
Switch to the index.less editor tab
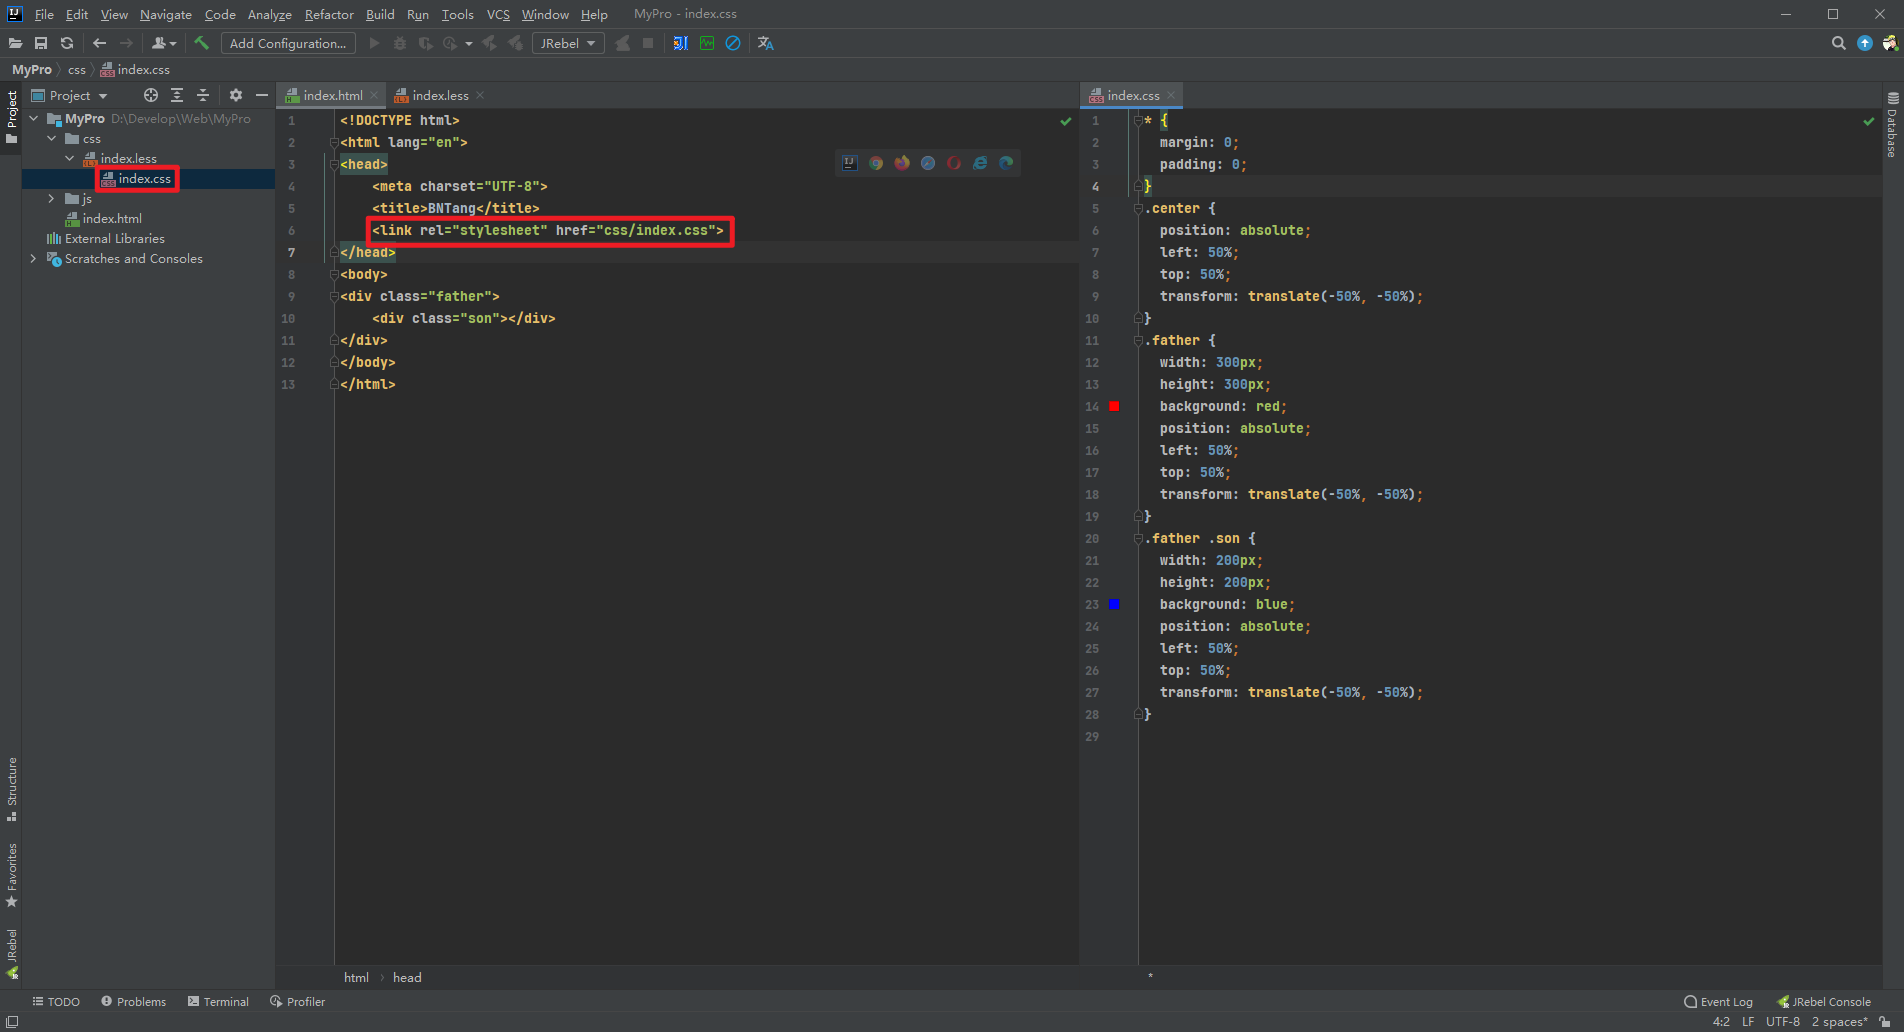click(x=440, y=95)
